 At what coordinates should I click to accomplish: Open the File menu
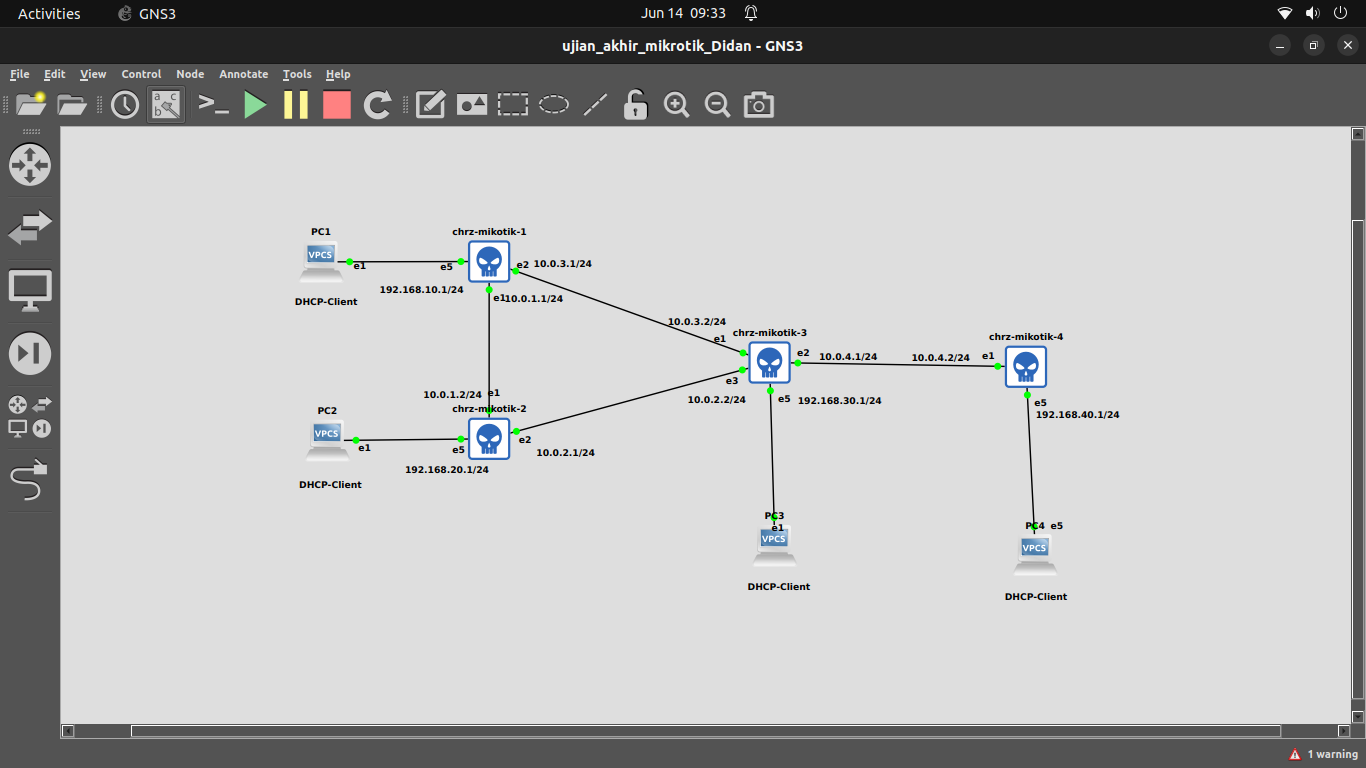pyautogui.click(x=20, y=74)
